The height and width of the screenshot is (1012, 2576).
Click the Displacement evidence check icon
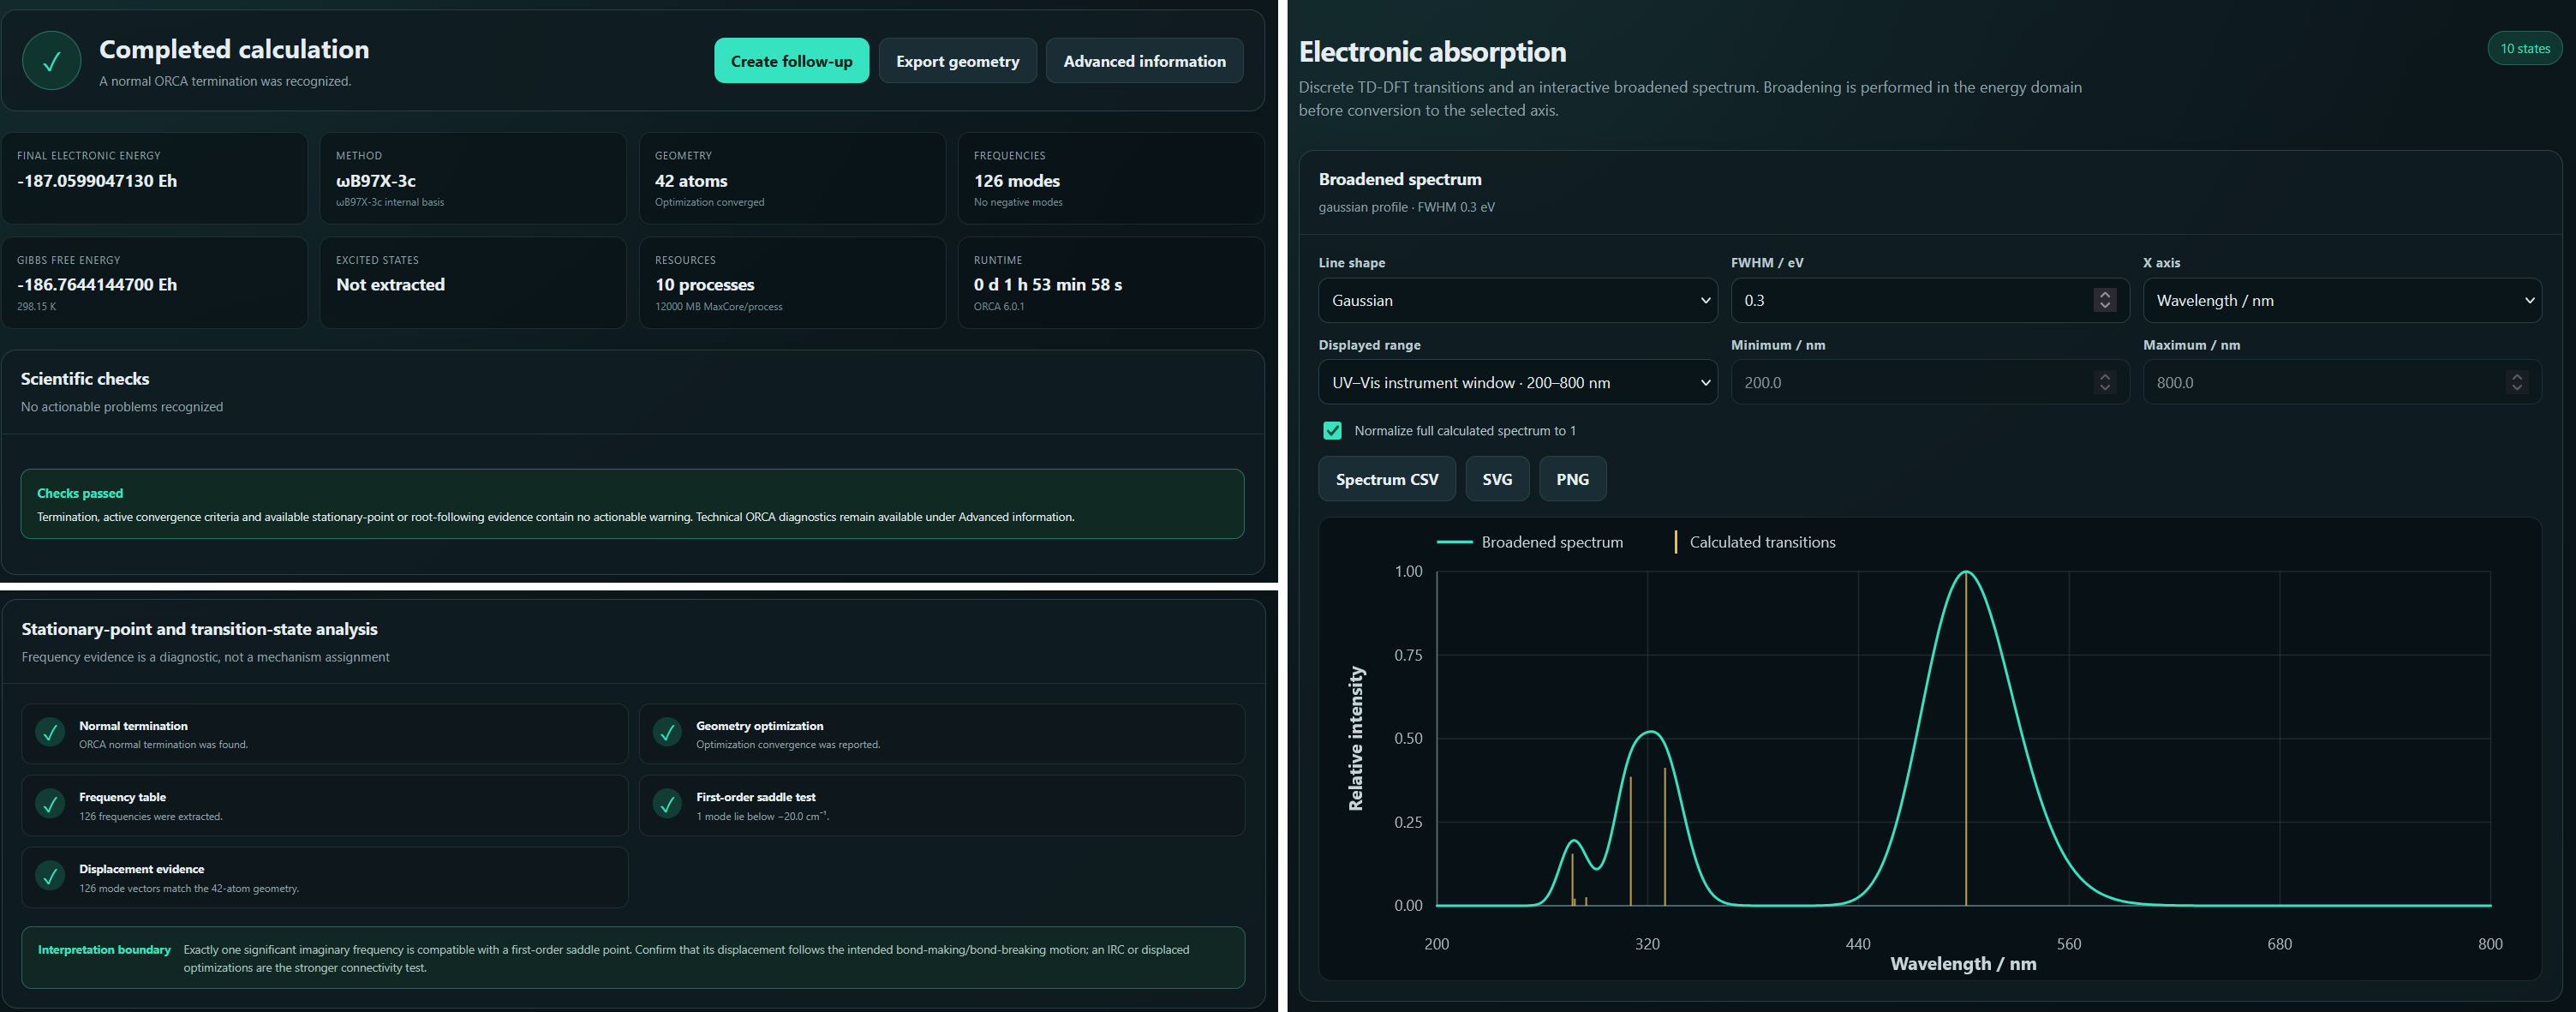coord(50,876)
